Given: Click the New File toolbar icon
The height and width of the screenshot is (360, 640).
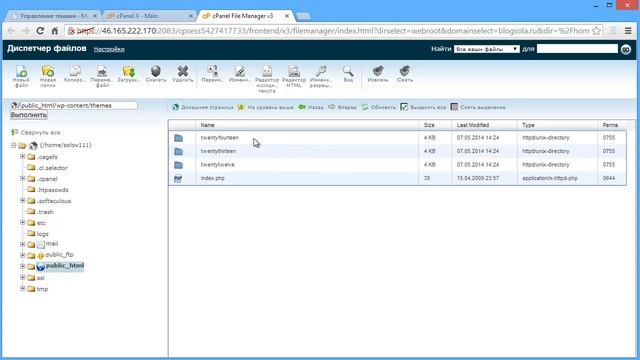Looking at the screenshot, I should [x=21, y=71].
